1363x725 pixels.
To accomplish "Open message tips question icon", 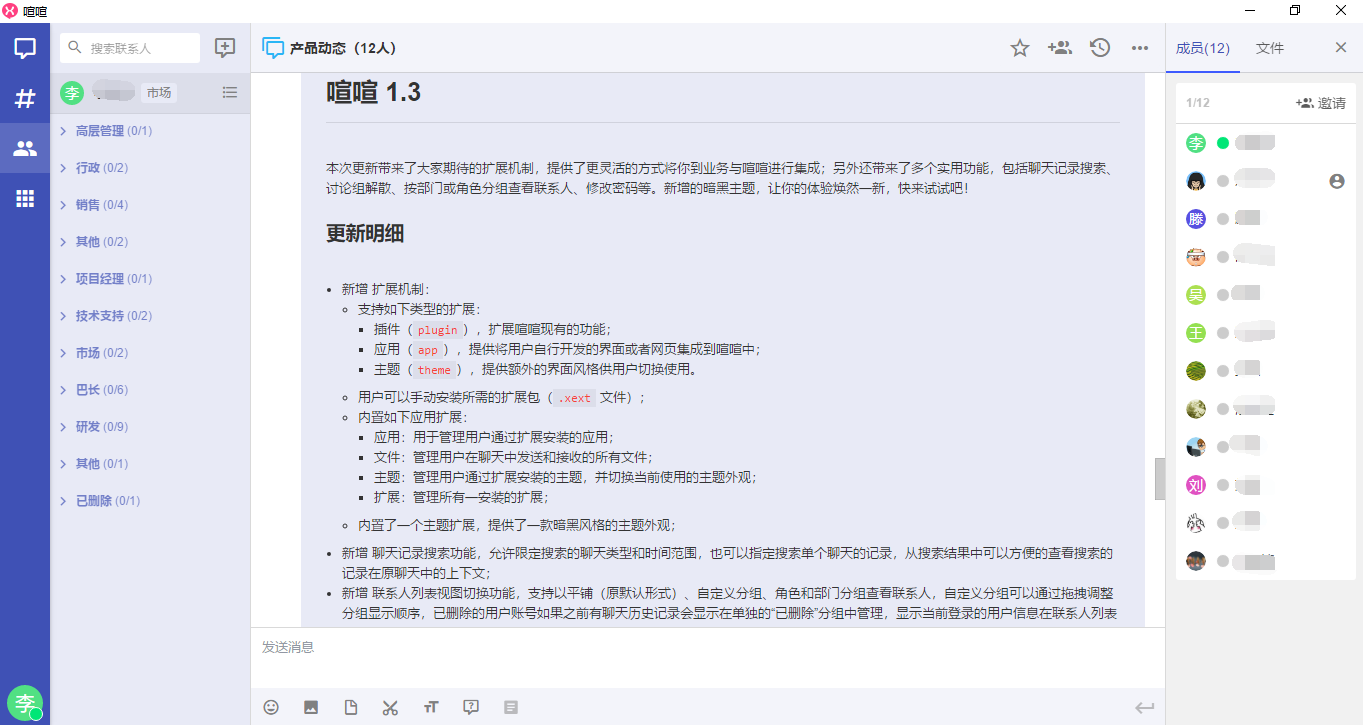I will tap(471, 707).
